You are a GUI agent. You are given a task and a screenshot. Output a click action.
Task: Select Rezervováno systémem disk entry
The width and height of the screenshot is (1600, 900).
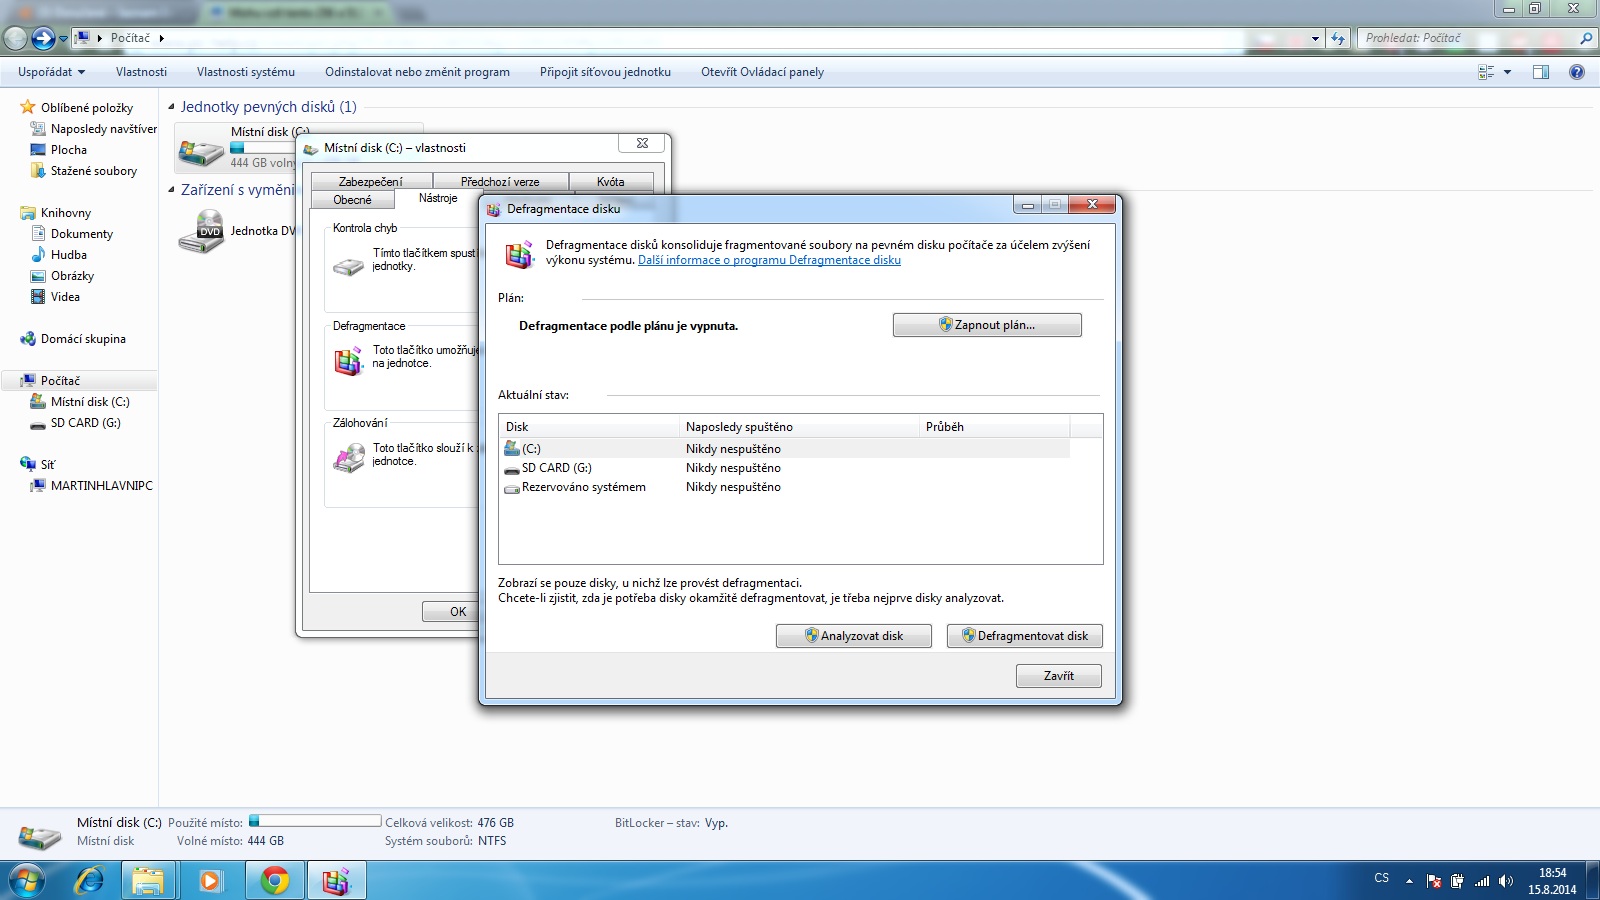(583, 487)
